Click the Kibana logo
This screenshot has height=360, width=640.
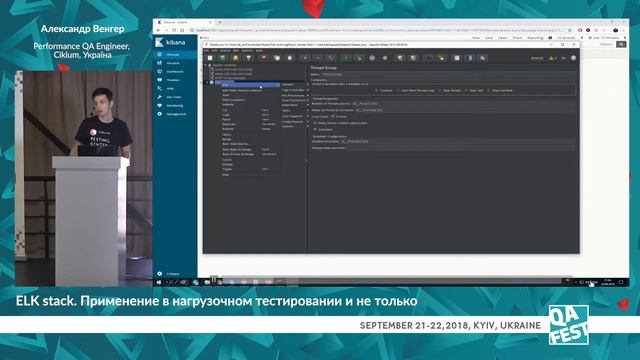click(171, 42)
